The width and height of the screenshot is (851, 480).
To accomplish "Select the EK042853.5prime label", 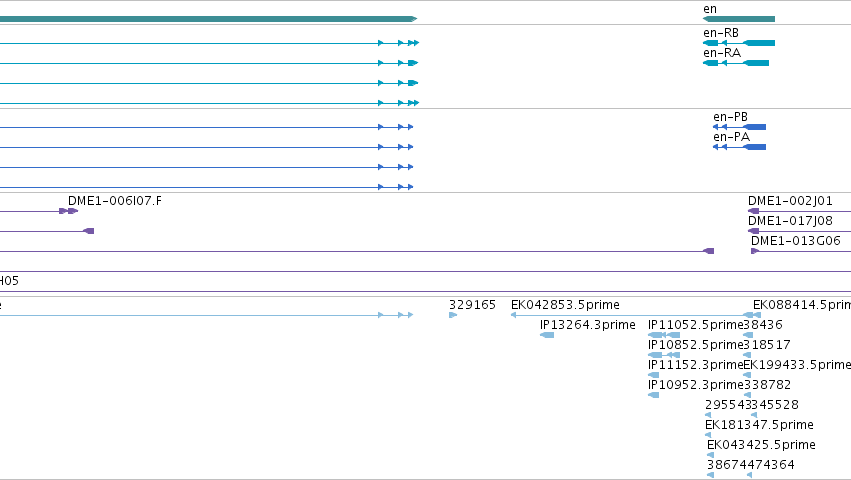I will point(565,305).
